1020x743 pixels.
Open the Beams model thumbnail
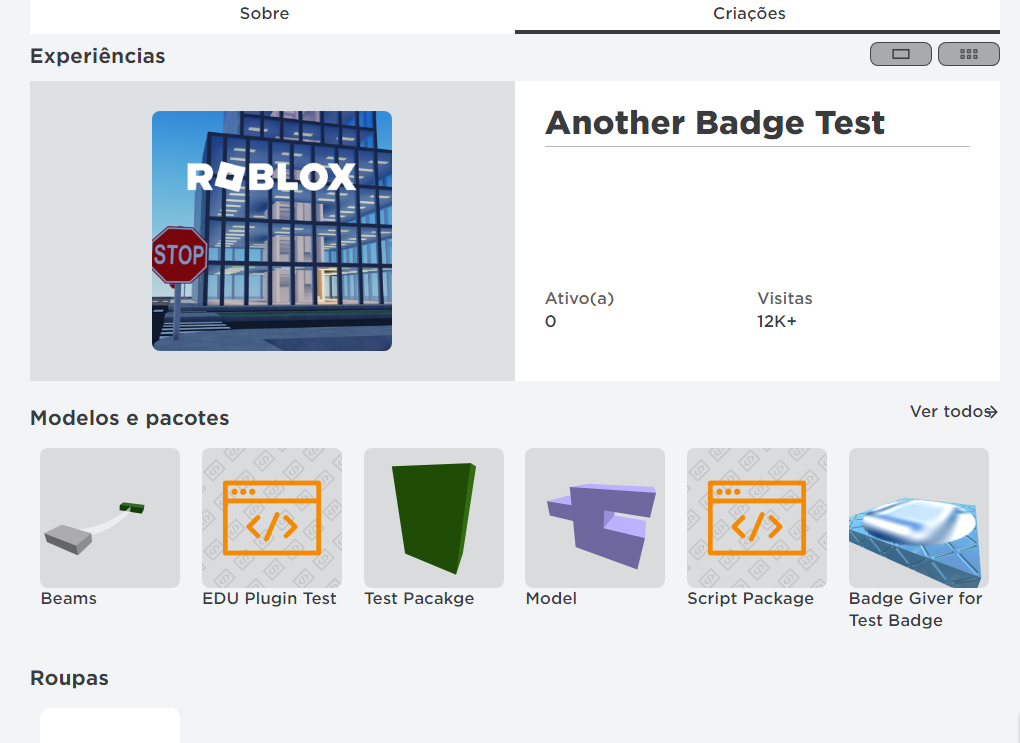click(110, 518)
